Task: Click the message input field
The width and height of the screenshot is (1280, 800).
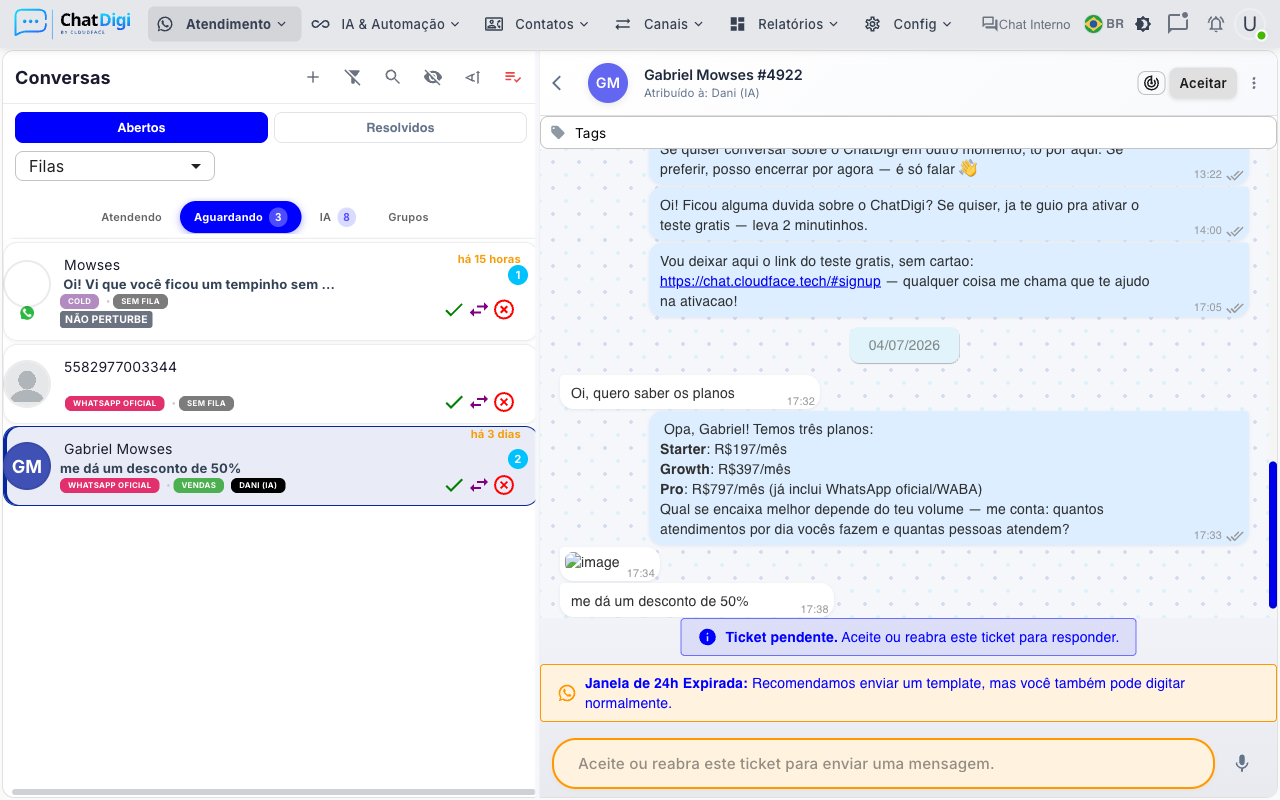Action: [x=883, y=763]
